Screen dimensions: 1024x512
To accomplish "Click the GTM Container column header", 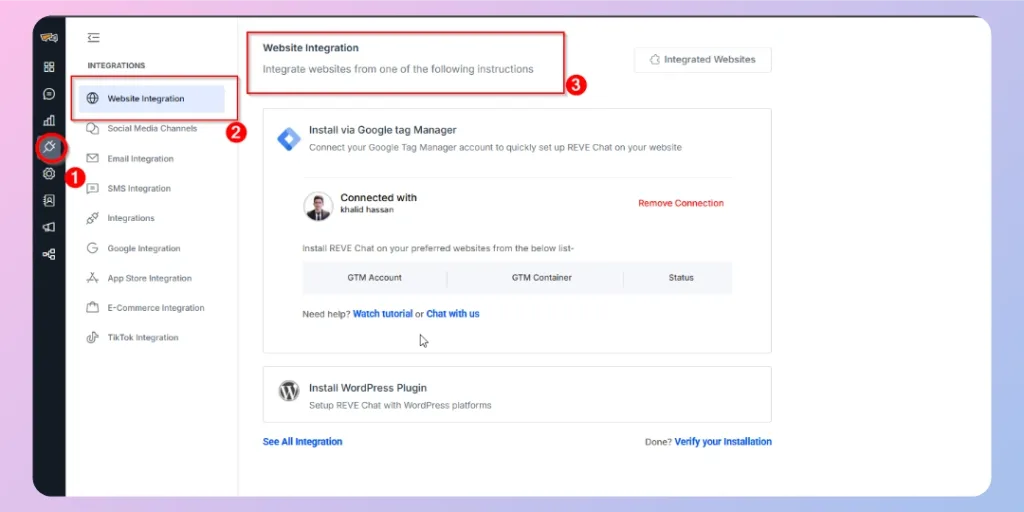I will point(541,278).
